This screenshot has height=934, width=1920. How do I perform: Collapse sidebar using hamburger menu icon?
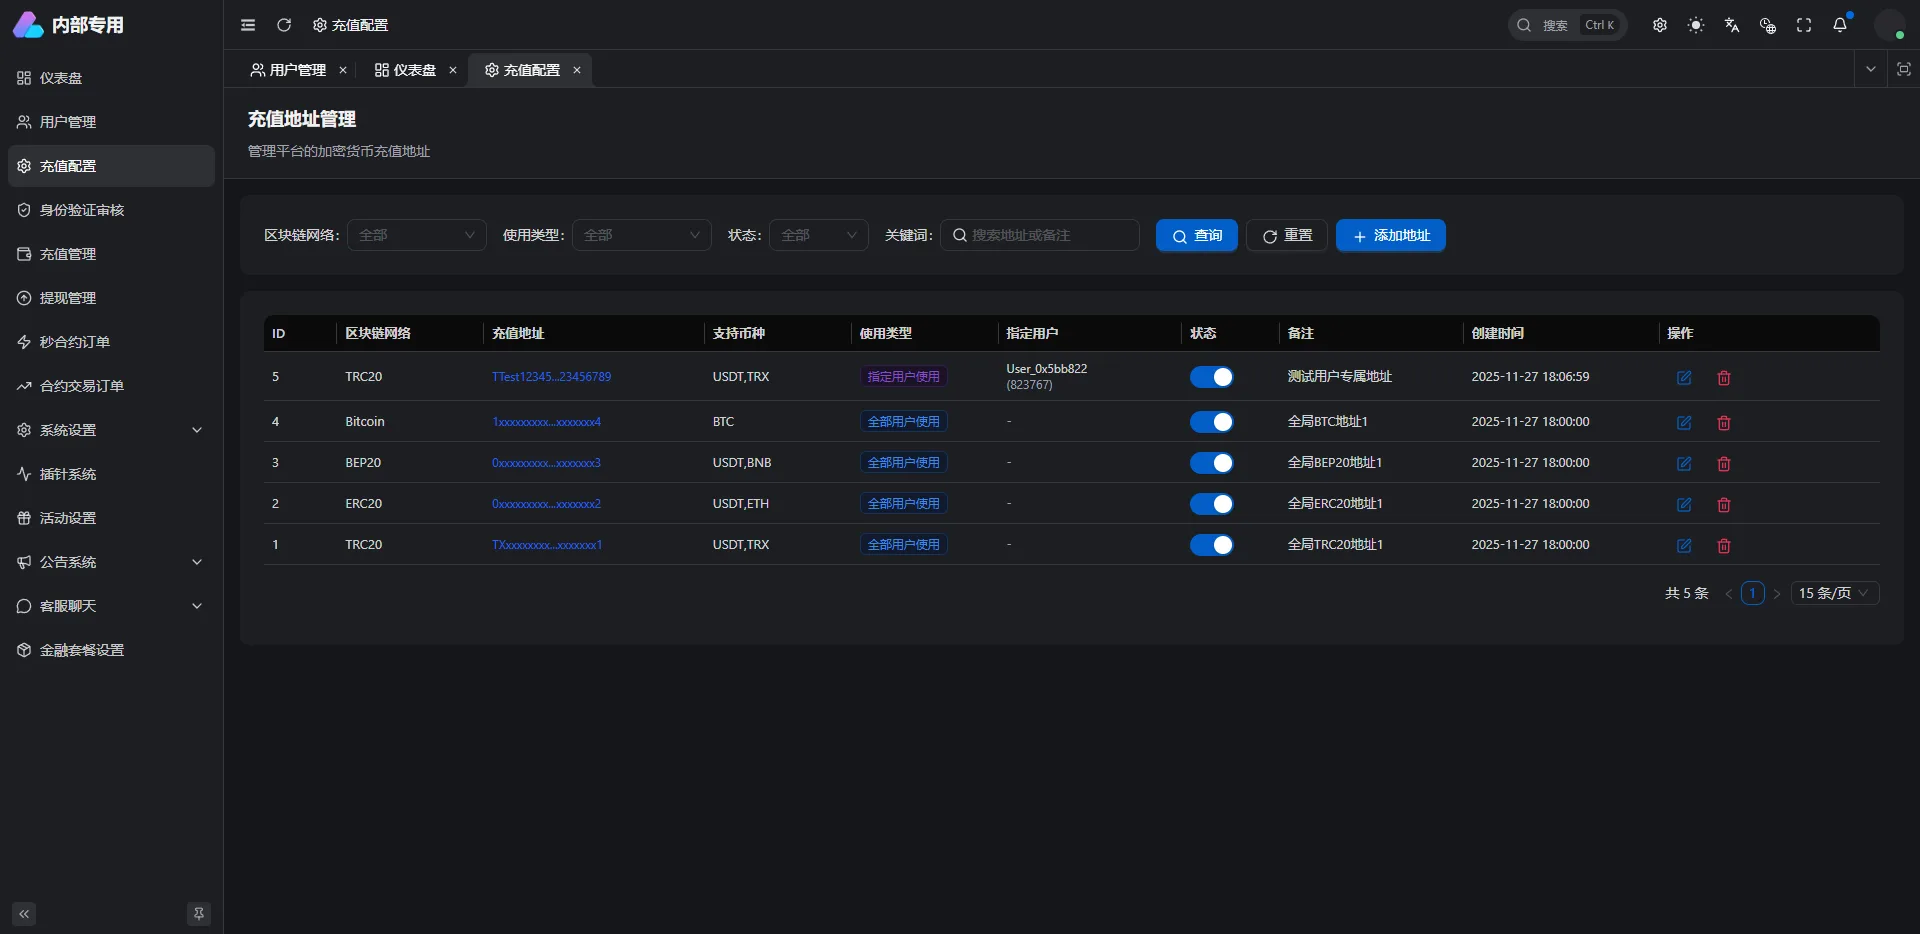point(248,25)
